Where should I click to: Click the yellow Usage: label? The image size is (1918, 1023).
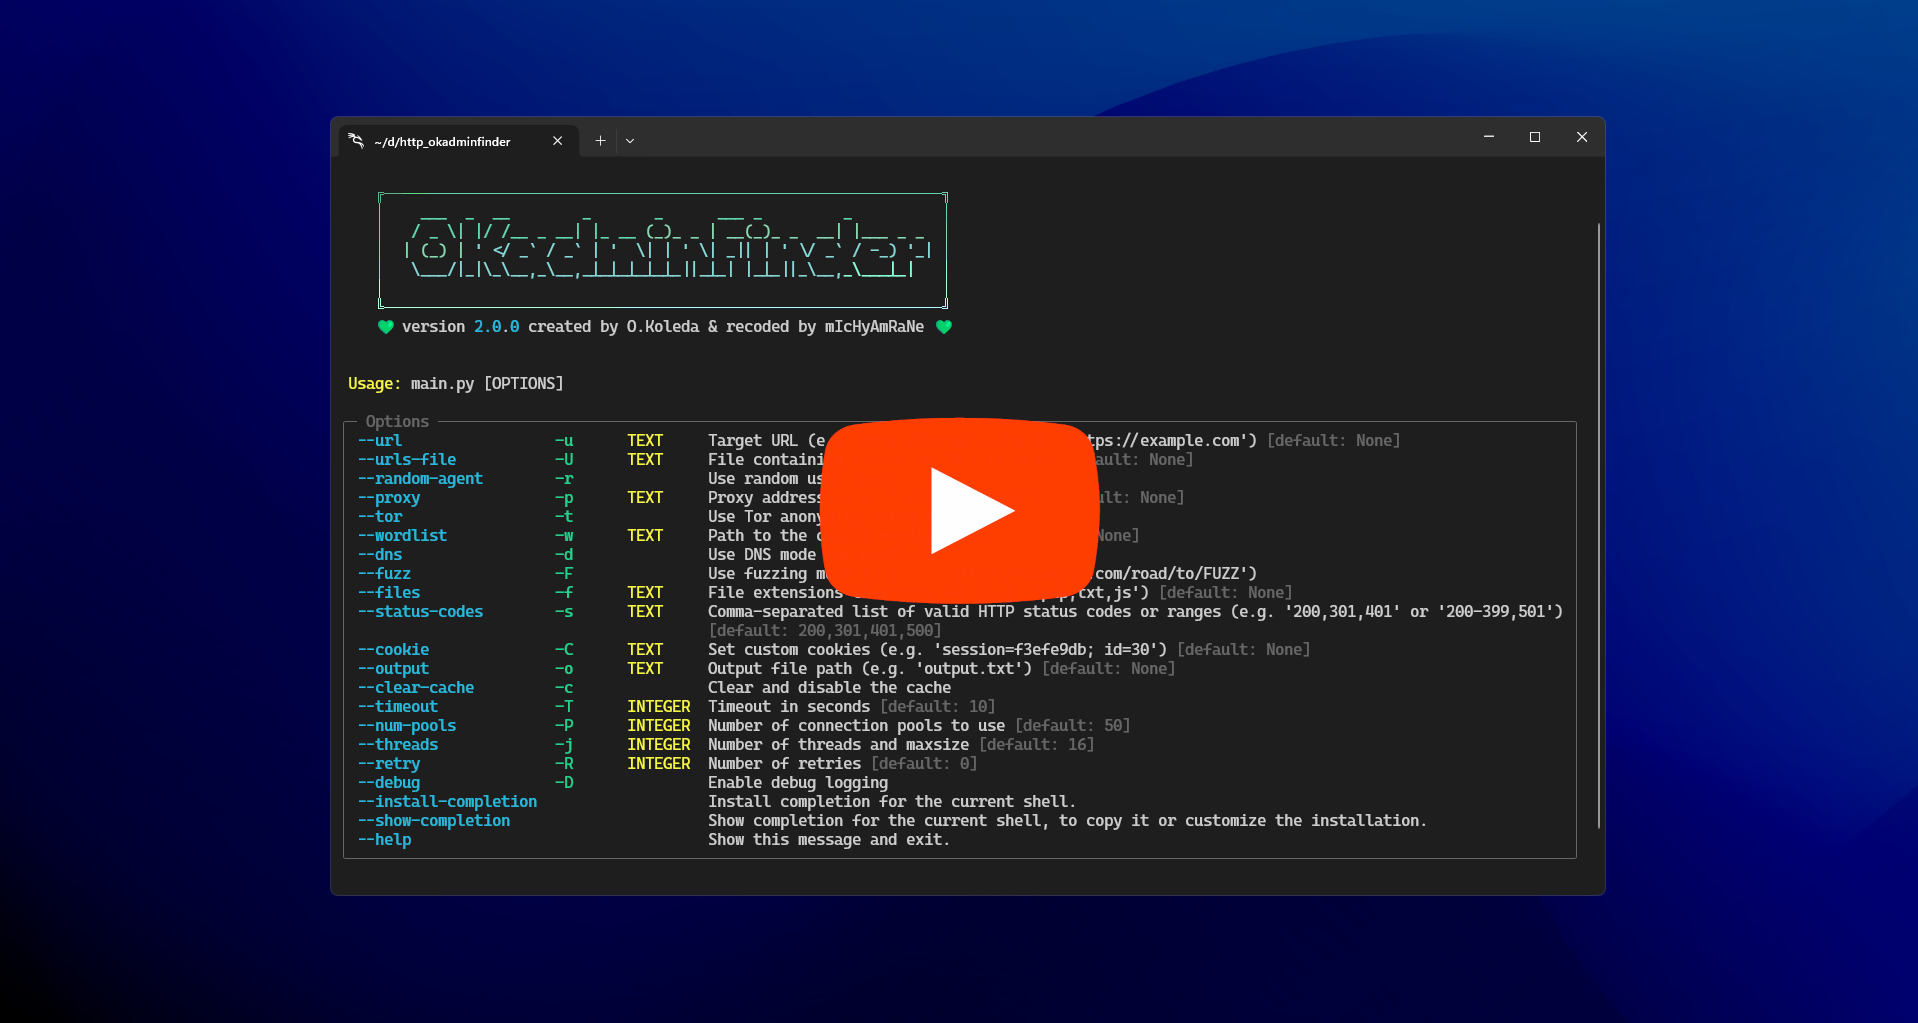point(374,384)
